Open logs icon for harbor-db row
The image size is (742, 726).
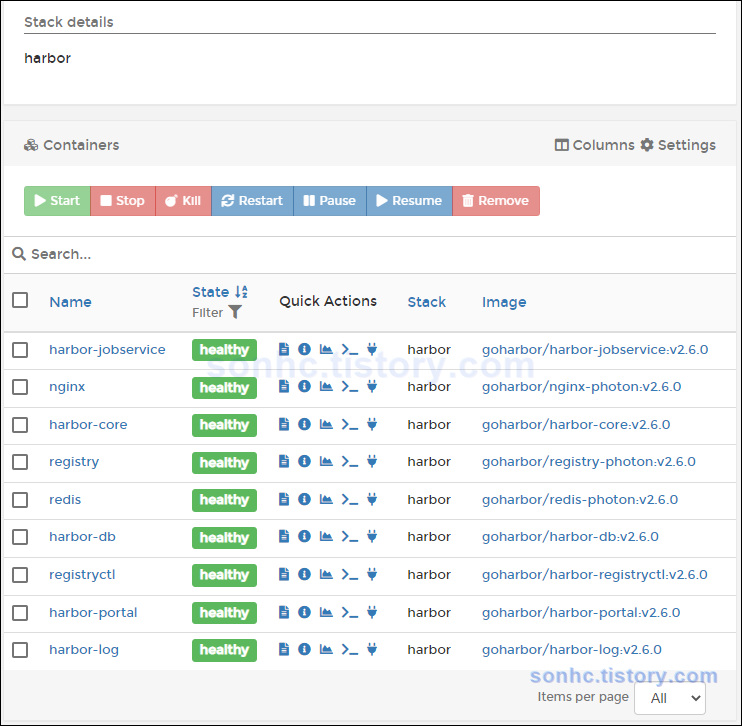click(x=284, y=536)
